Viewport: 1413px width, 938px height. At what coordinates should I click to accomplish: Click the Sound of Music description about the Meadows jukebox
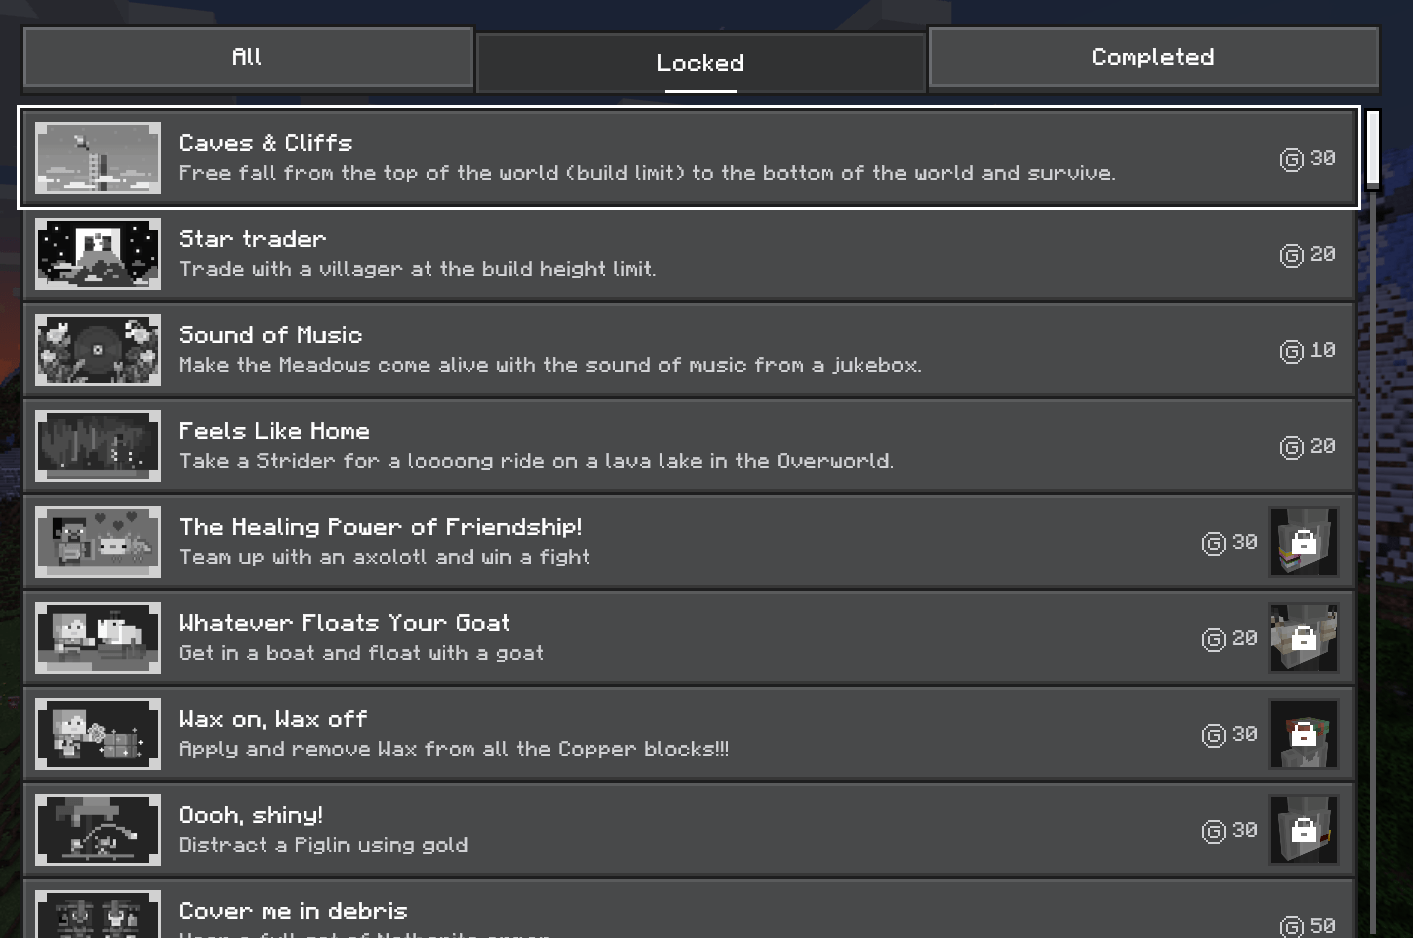point(550,365)
